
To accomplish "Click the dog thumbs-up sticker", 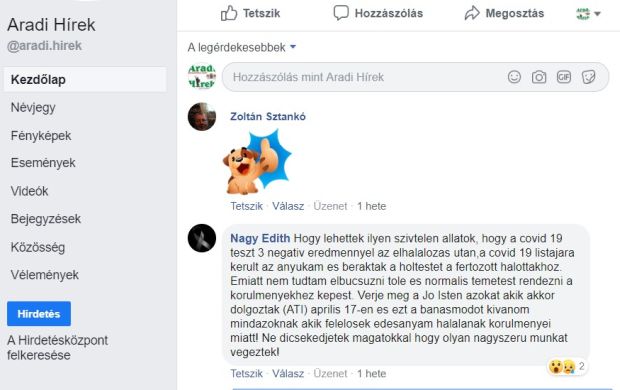I will 257,162.
